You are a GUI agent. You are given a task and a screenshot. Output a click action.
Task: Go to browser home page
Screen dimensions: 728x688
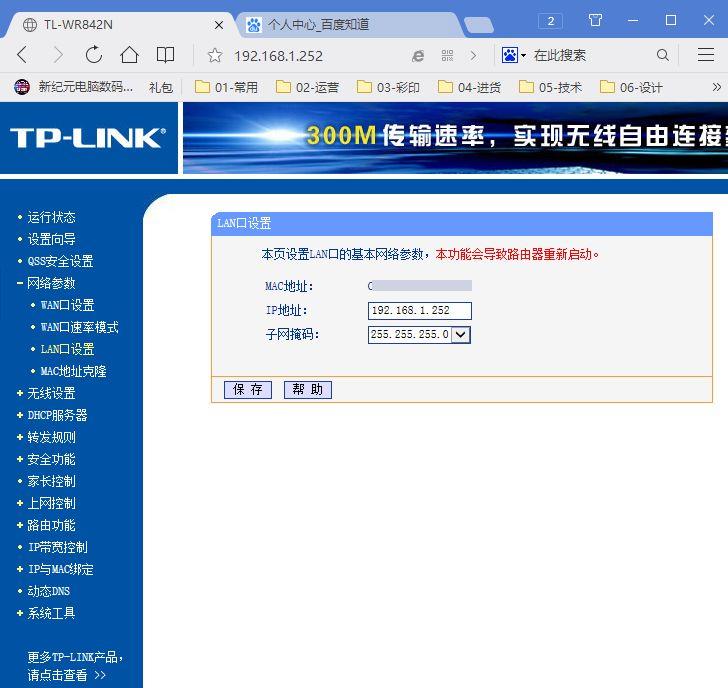129,55
